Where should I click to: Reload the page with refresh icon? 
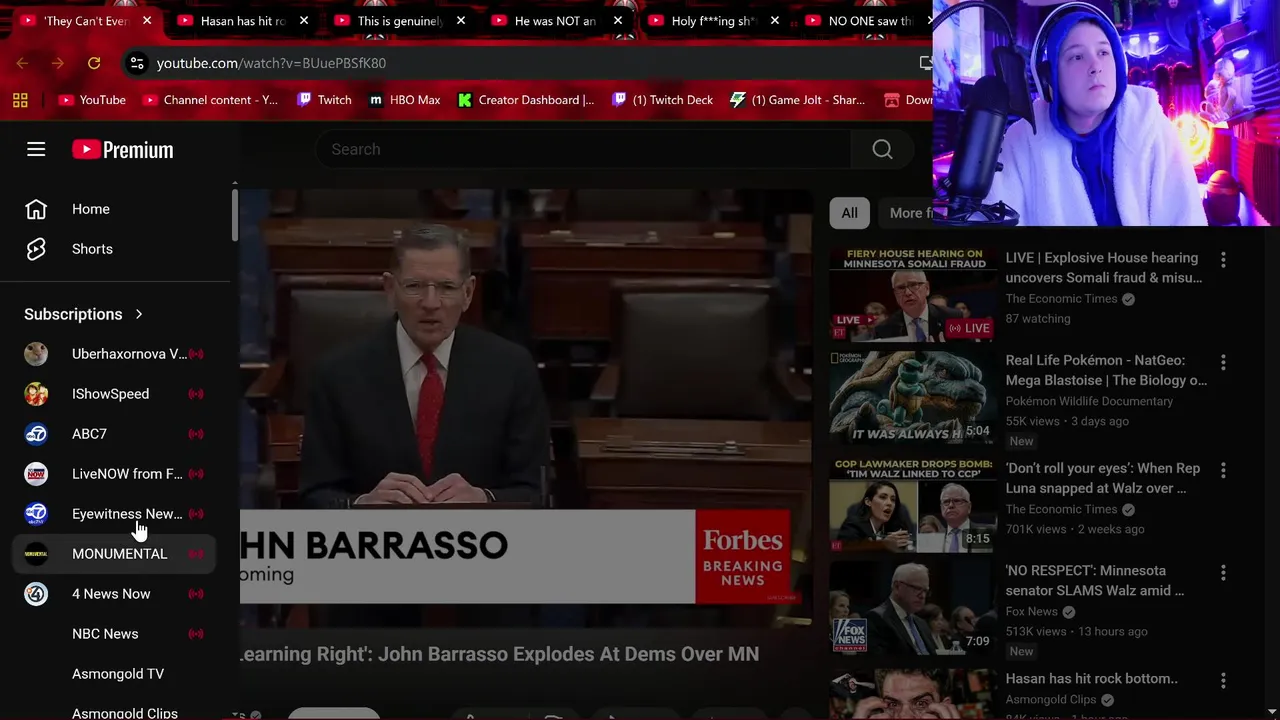[x=94, y=63]
